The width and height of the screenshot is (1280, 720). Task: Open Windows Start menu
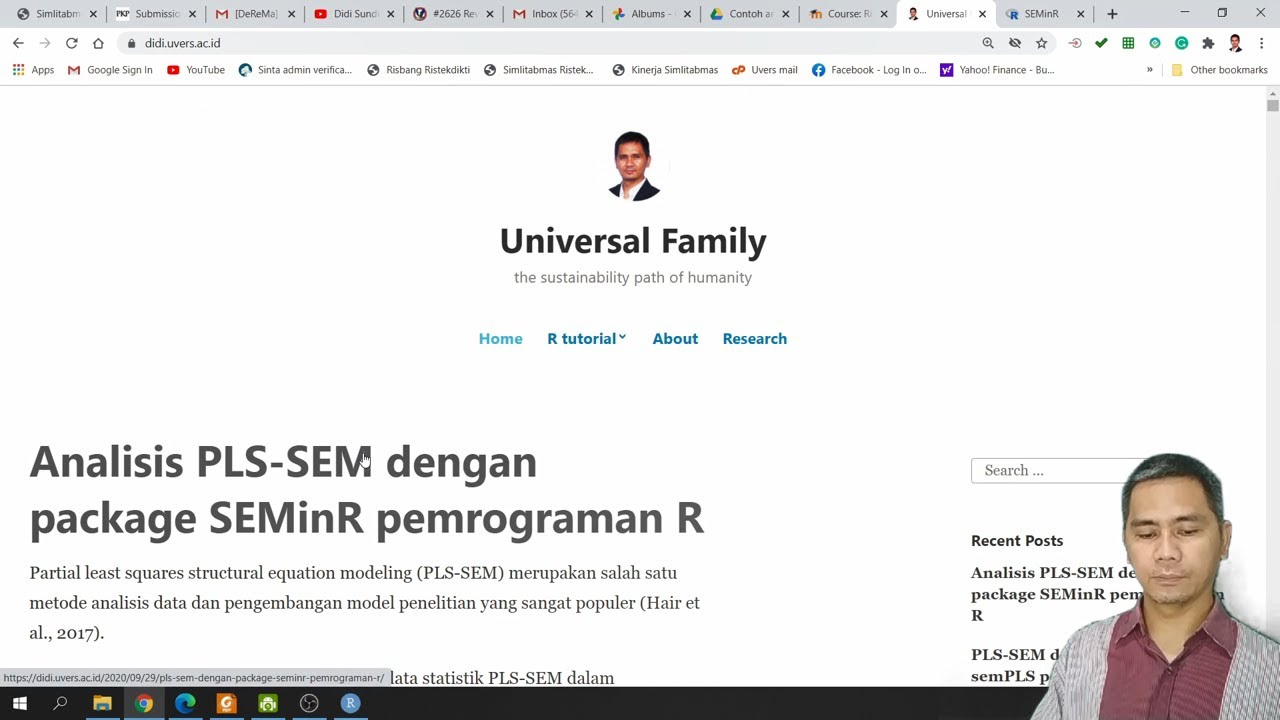[x=19, y=703]
